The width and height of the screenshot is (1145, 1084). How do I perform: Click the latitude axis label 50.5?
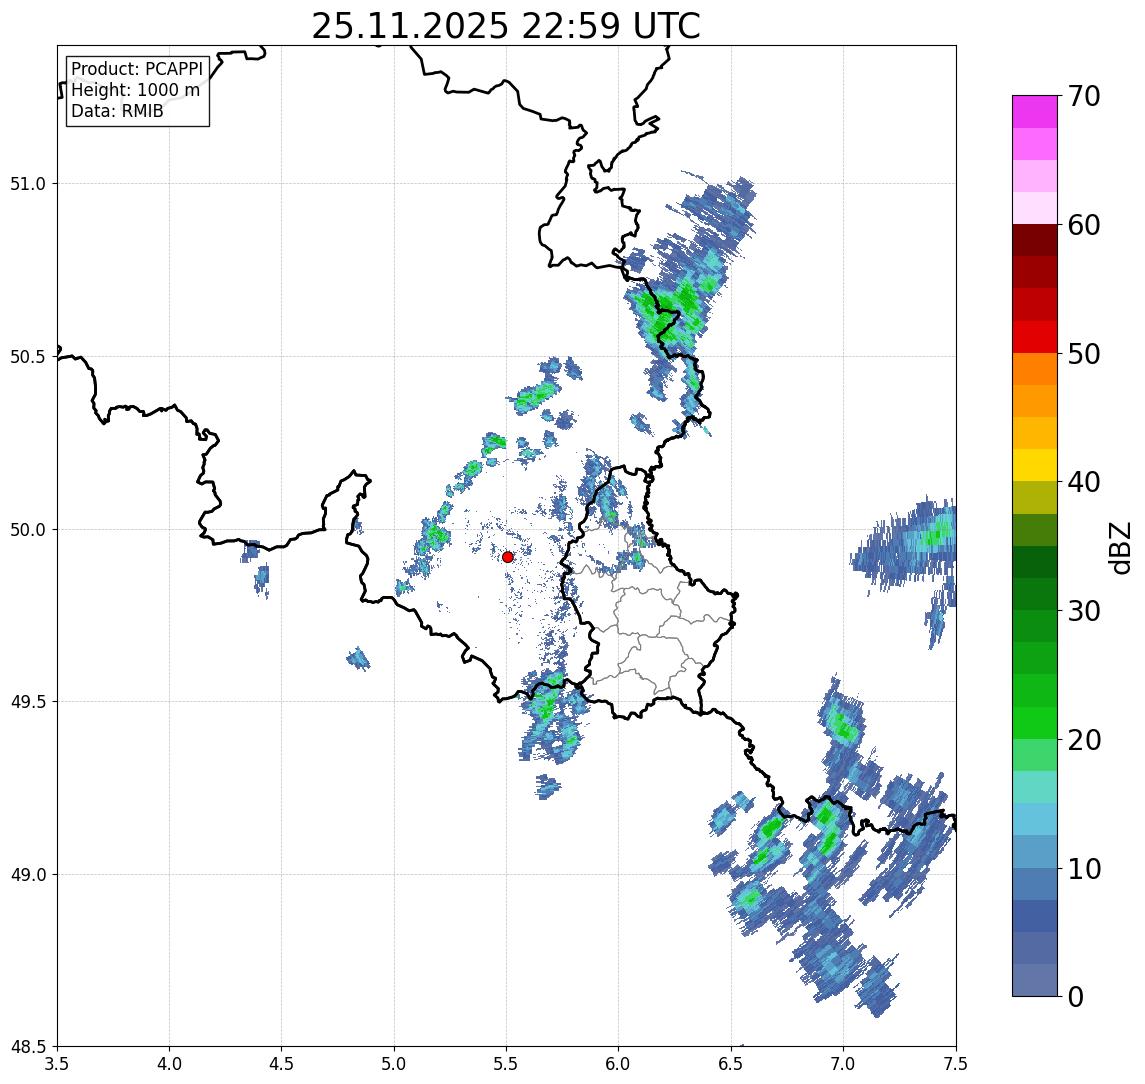point(27,357)
